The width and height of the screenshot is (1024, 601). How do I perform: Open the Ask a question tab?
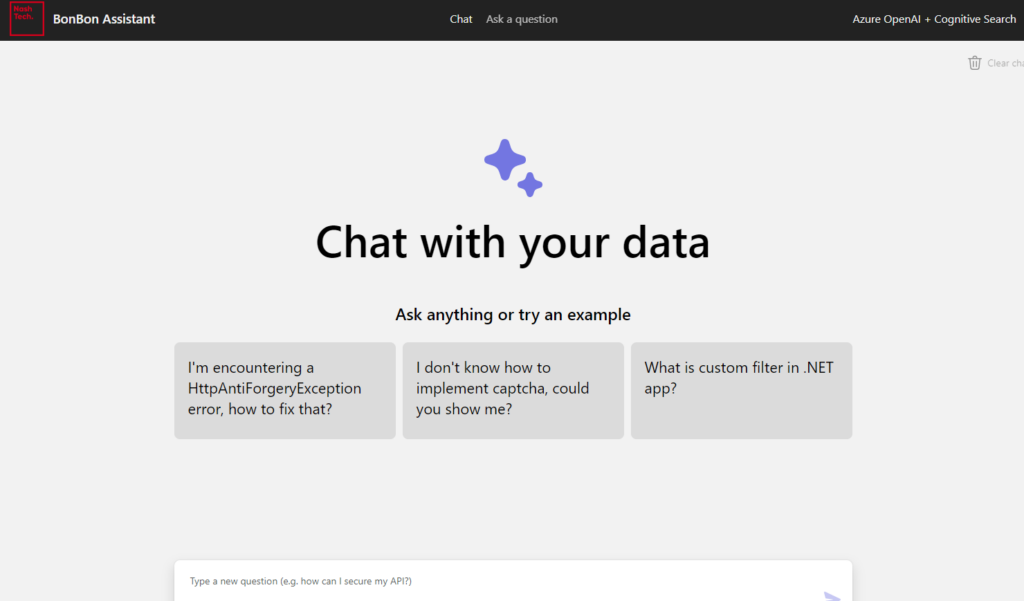[522, 19]
